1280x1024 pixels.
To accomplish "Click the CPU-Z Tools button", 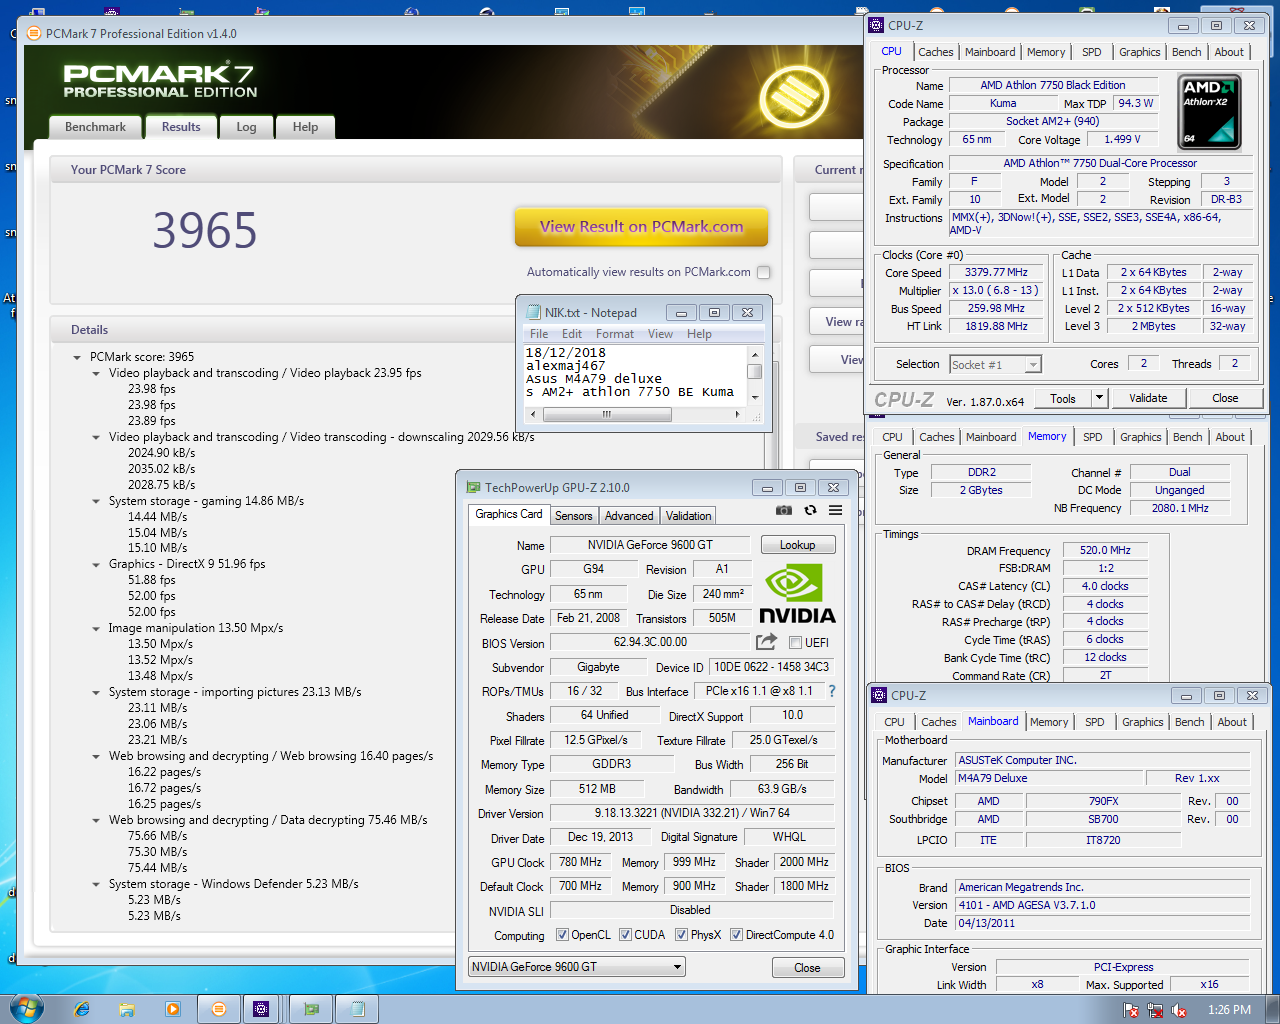I will point(1063,398).
